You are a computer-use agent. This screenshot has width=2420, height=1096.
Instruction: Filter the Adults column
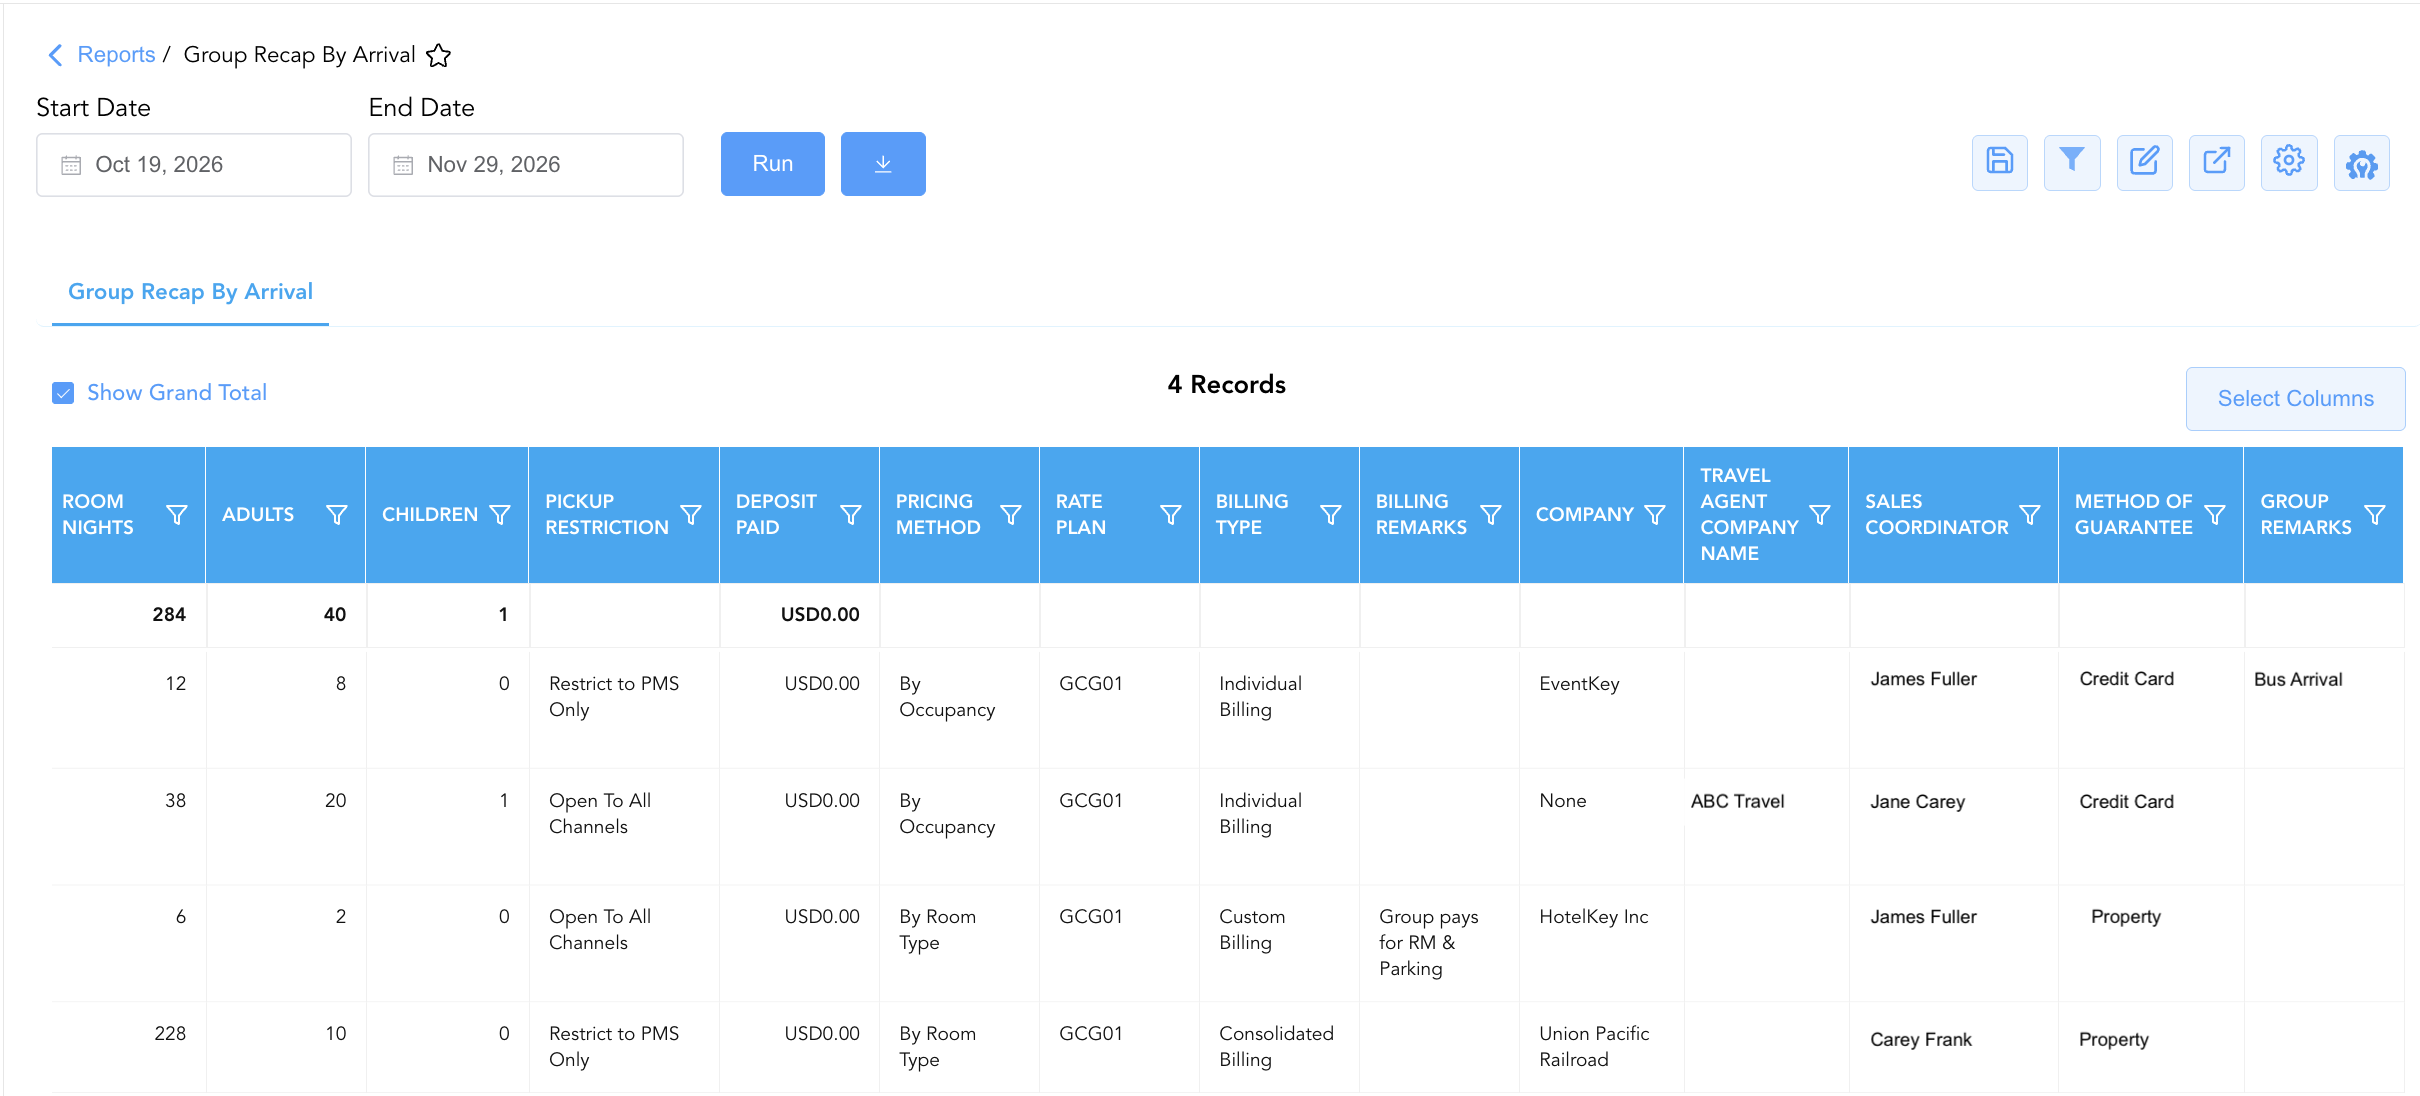click(x=337, y=514)
